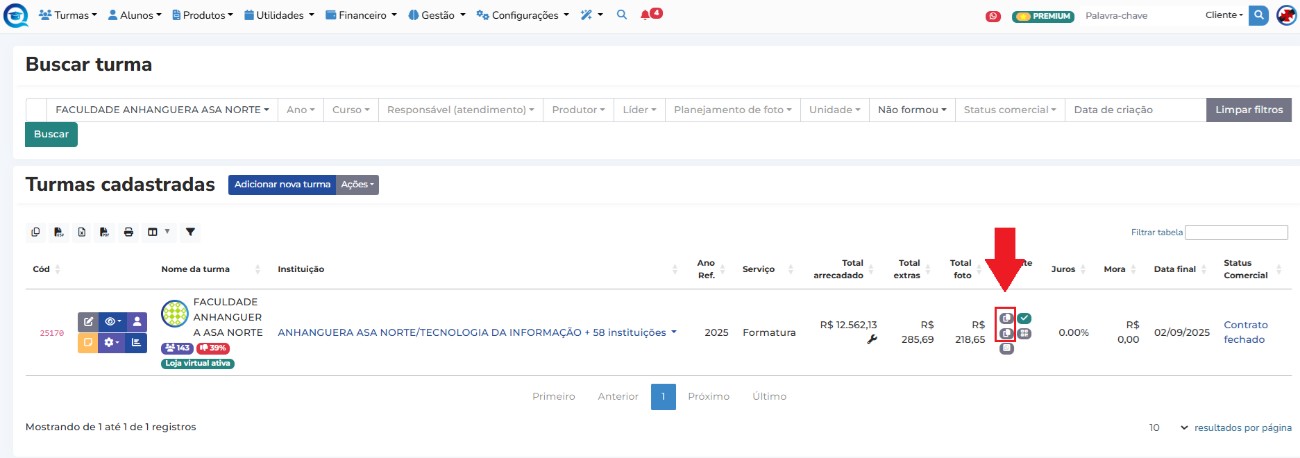Click the chart report icon in row

coord(137,342)
